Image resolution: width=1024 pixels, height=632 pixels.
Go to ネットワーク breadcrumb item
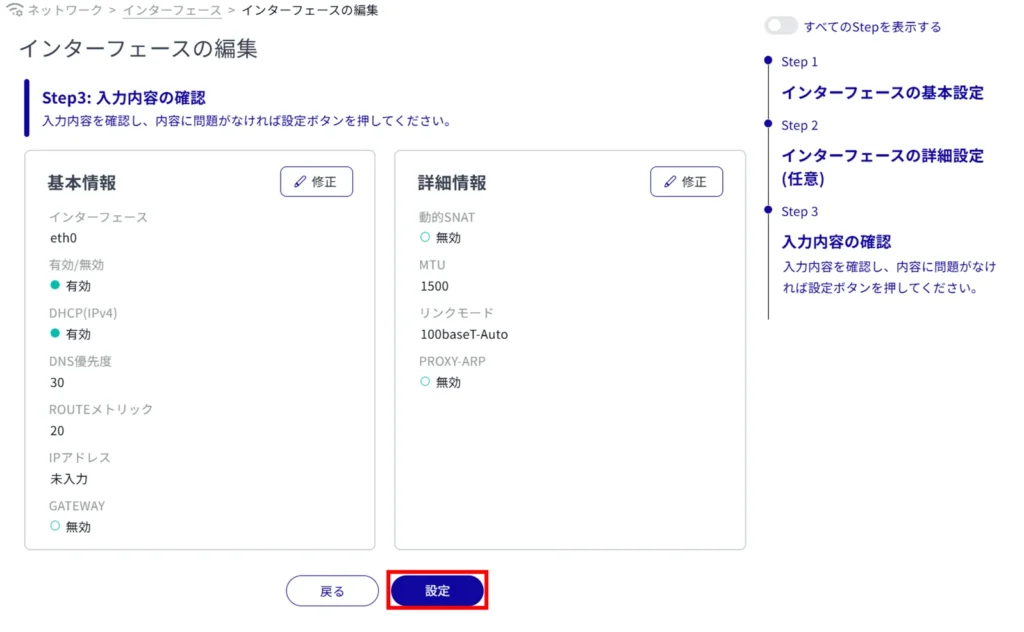67,10
